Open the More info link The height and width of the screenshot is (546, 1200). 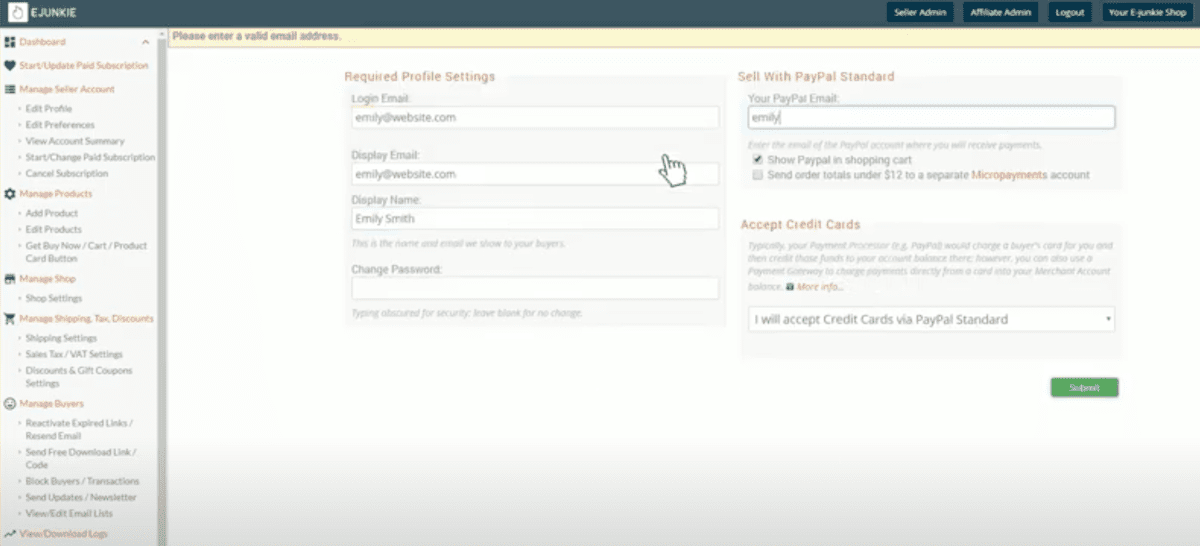[x=820, y=287]
